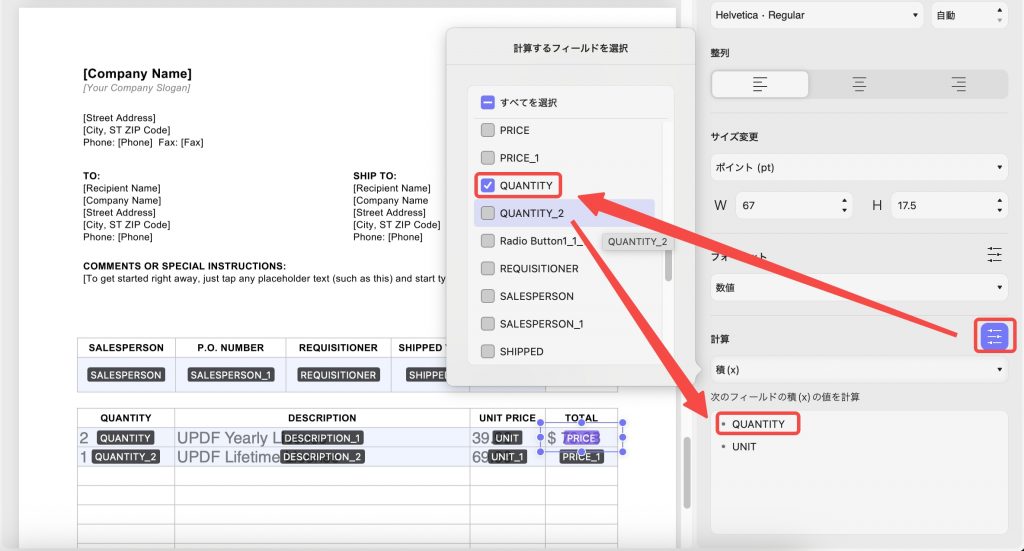This screenshot has height=551, width=1024.
Task: Uncheck the QUANTITY checkbox
Action: click(x=487, y=185)
